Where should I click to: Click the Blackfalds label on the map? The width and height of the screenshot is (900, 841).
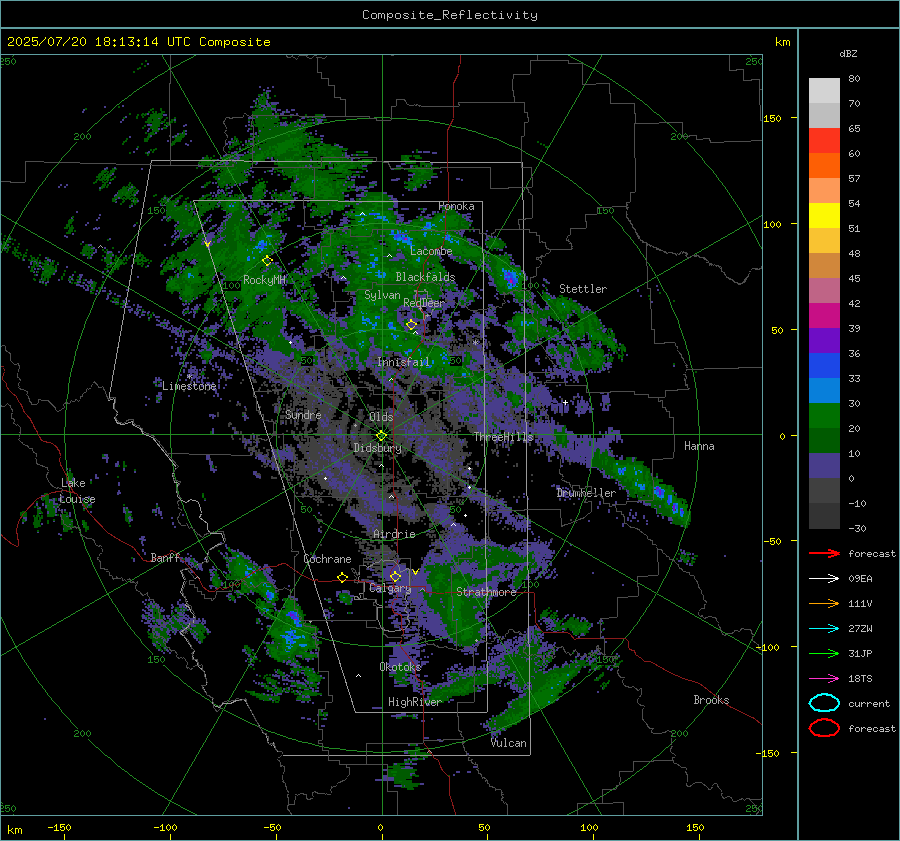click(x=425, y=277)
